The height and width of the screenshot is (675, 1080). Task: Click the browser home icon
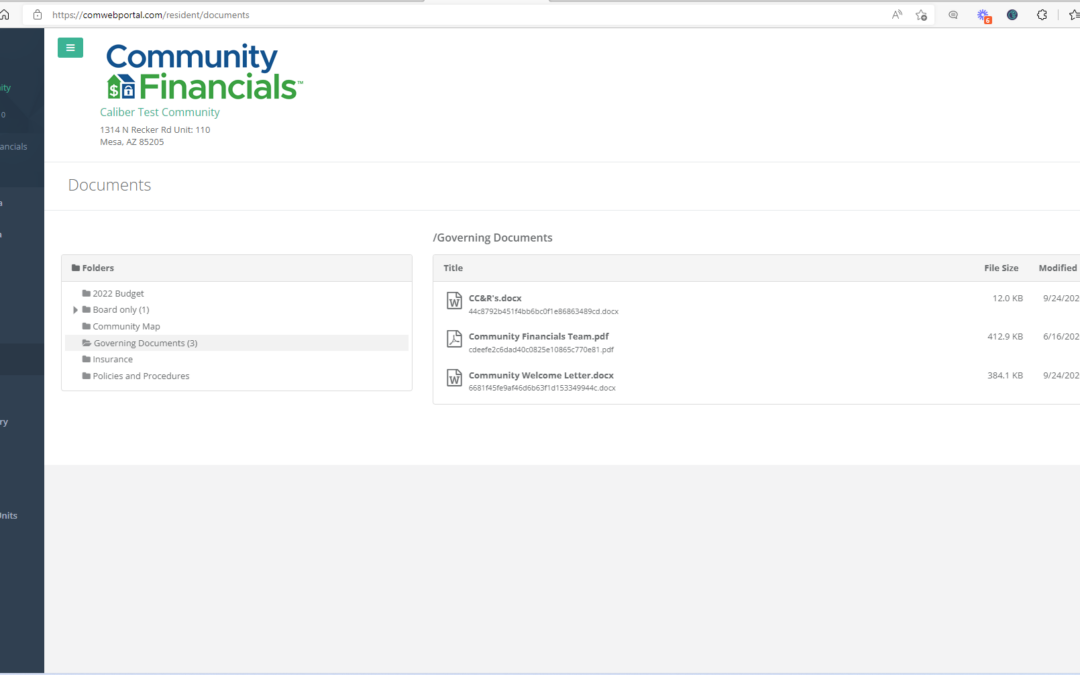5,15
